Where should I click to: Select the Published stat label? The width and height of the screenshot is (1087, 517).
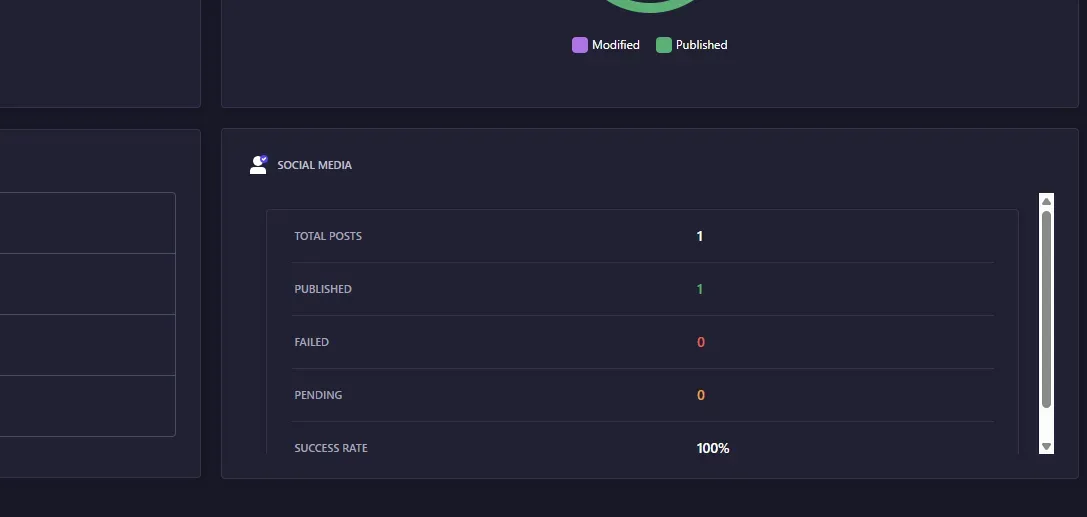click(323, 289)
